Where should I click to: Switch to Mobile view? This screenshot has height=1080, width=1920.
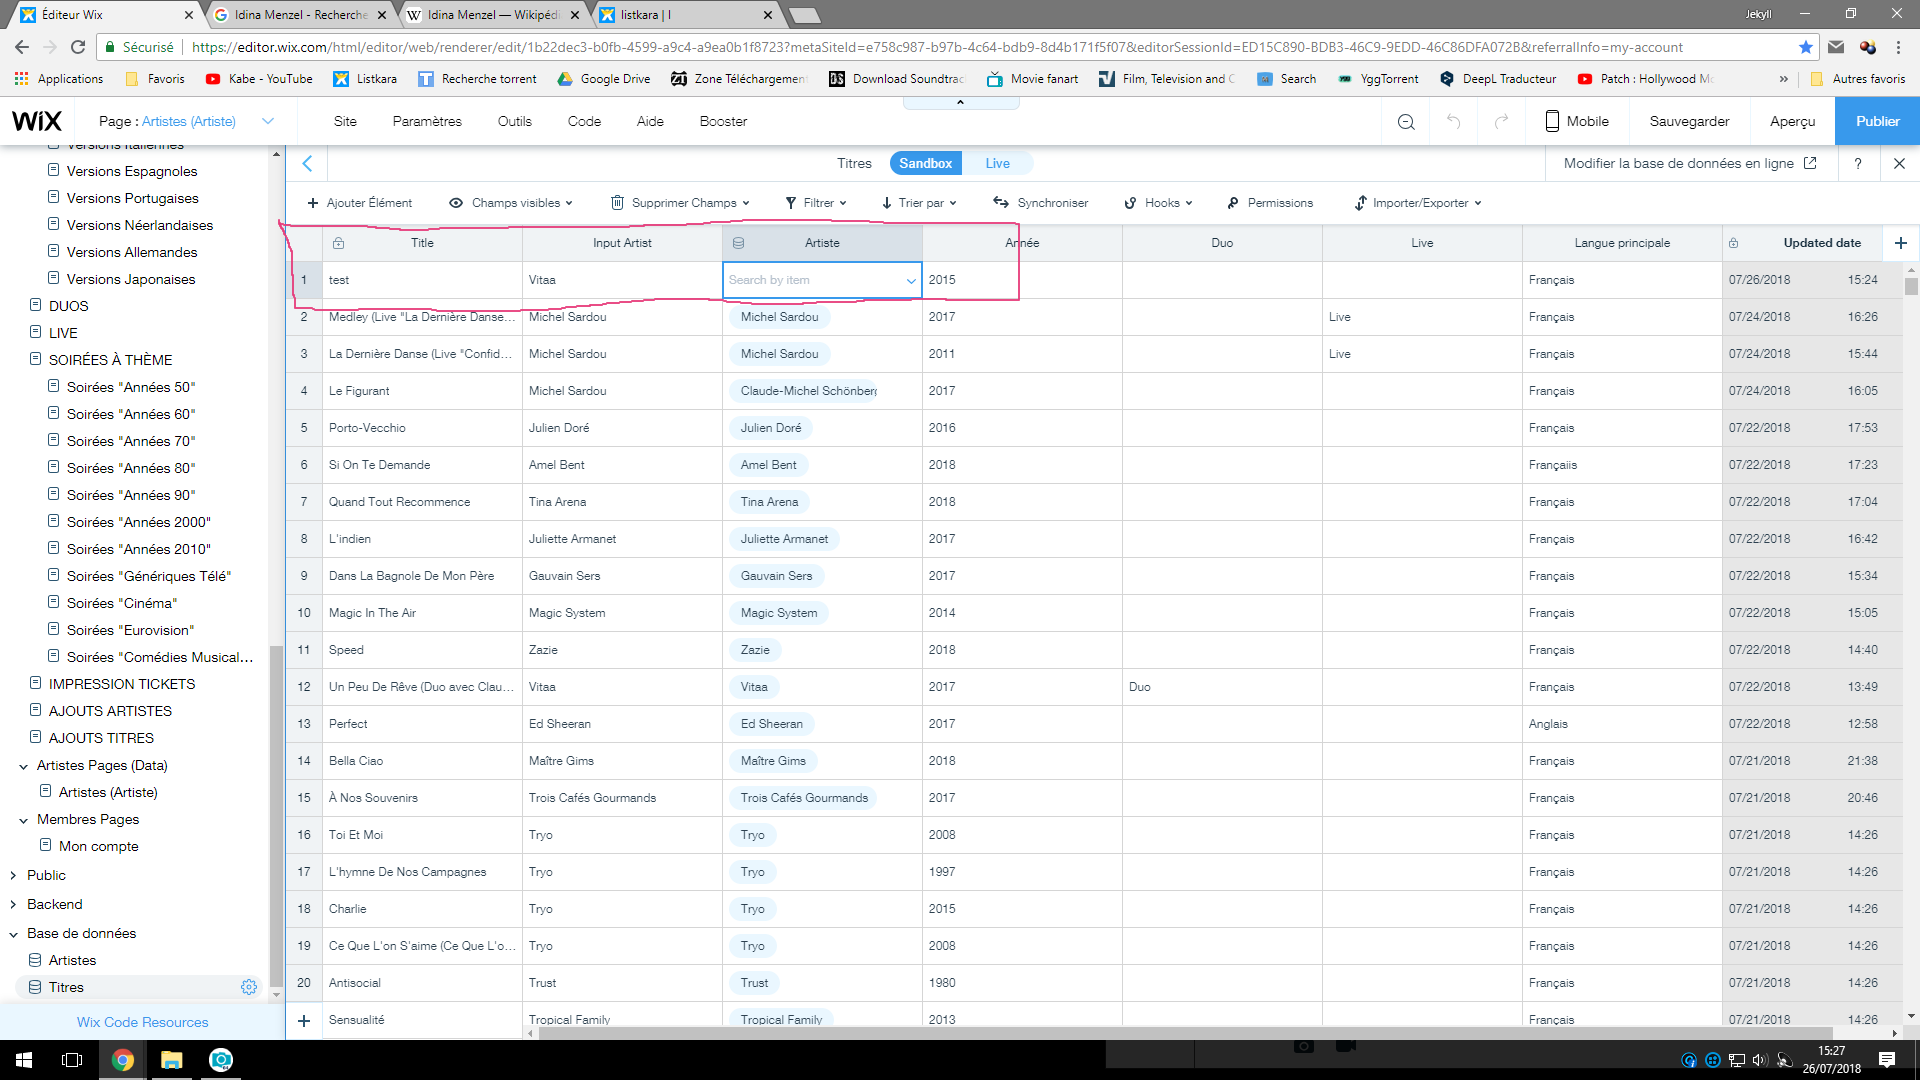[1577, 121]
